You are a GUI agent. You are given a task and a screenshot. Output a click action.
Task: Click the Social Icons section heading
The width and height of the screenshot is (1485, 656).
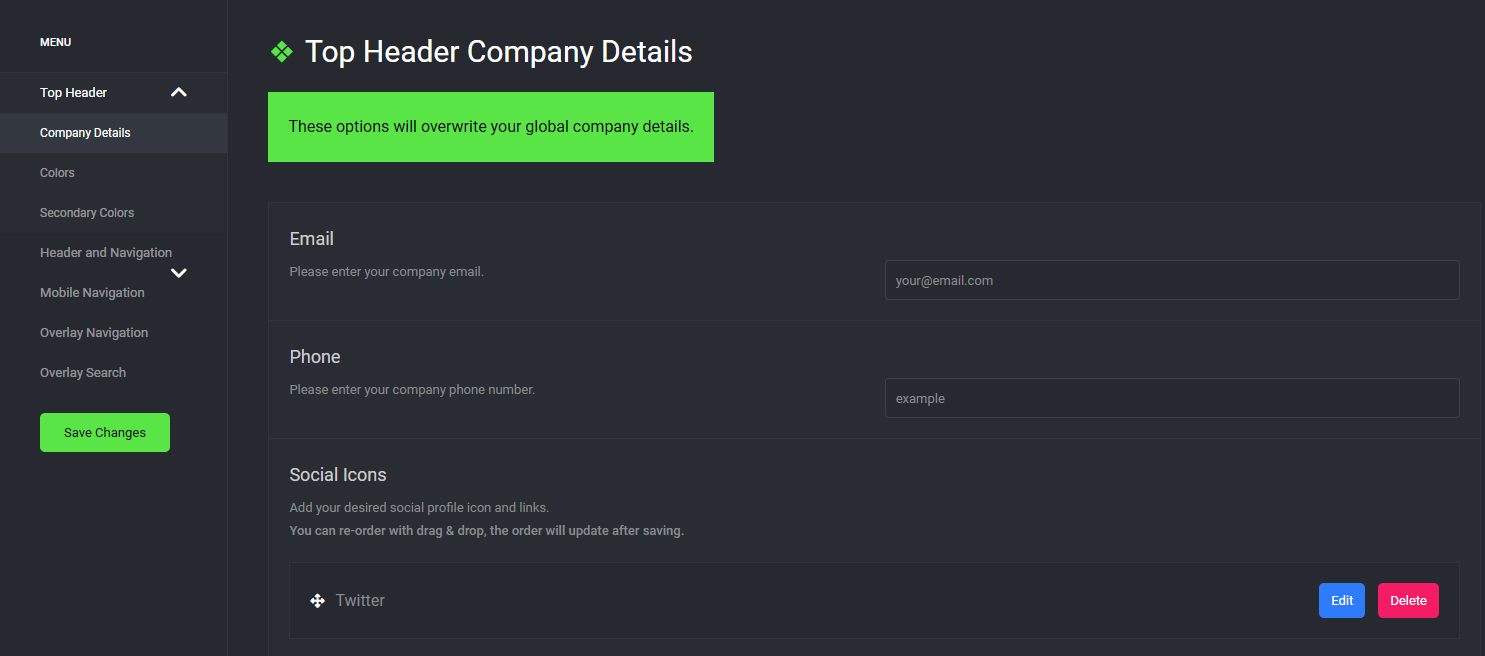pyautogui.click(x=337, y=474)
